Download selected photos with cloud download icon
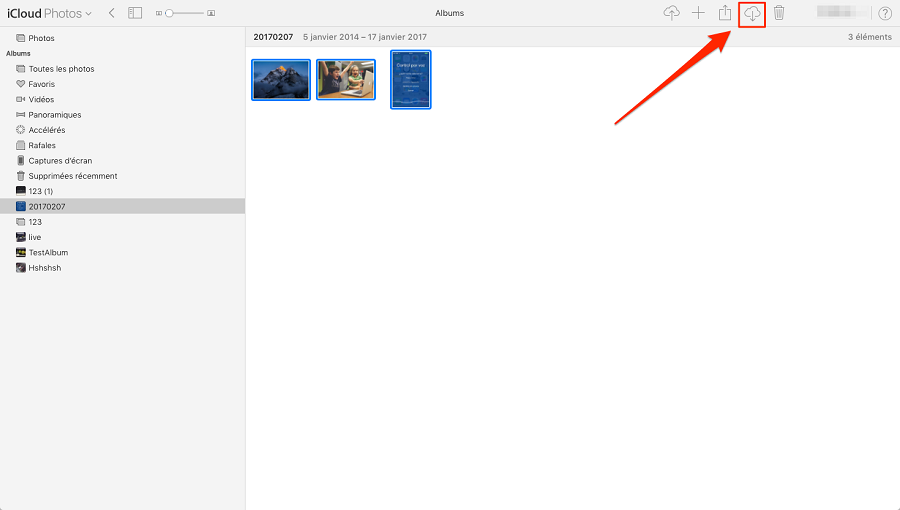The width and height of the screenshot is (900, 510). pyautogui.click(x=752, y=13)
